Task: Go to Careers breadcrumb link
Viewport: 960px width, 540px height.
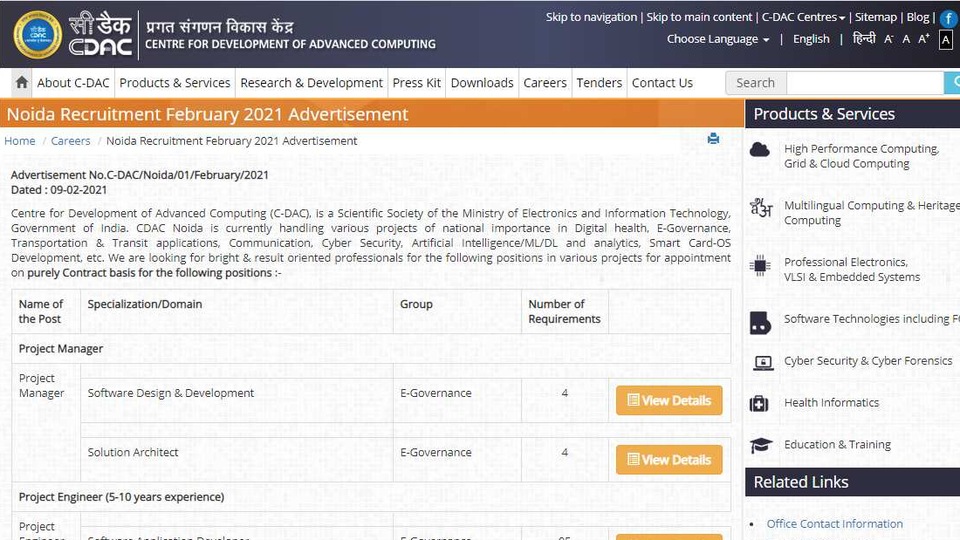Action: point(70,141)
